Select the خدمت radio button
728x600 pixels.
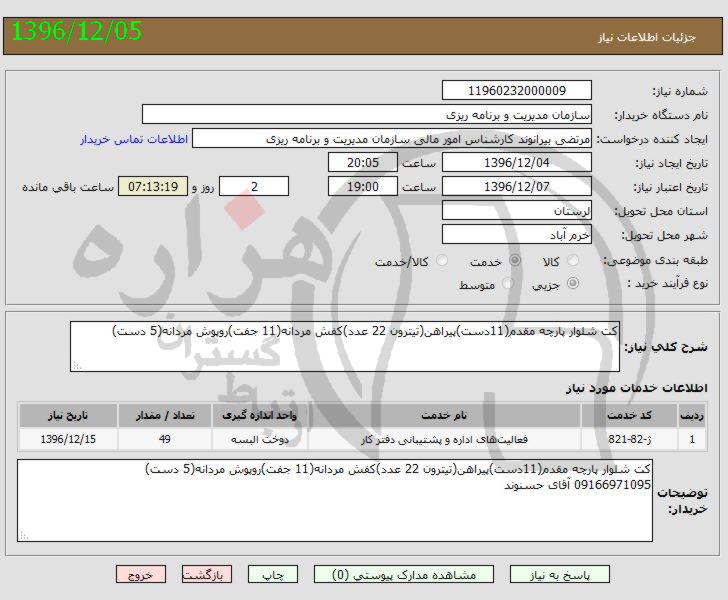click(514, 261)
